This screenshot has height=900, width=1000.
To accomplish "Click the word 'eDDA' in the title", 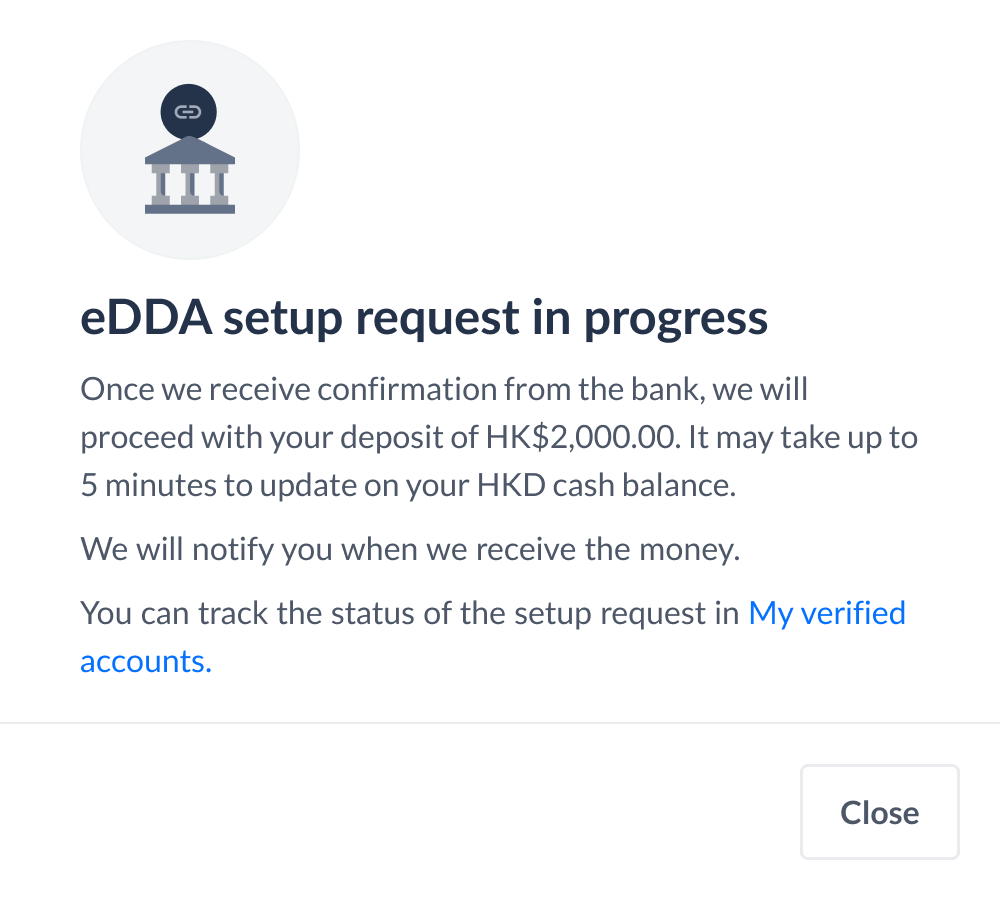I will (146, 318).
